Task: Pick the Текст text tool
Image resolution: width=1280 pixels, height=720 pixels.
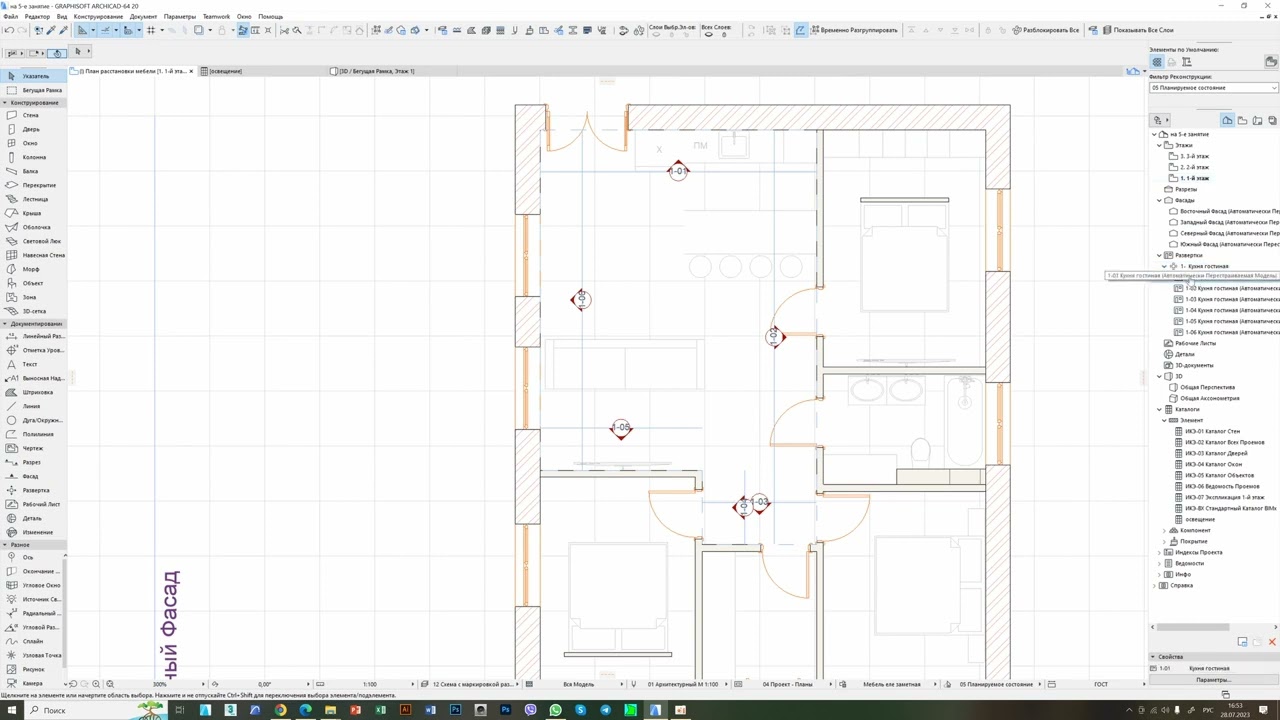Action: pos(29,364)
